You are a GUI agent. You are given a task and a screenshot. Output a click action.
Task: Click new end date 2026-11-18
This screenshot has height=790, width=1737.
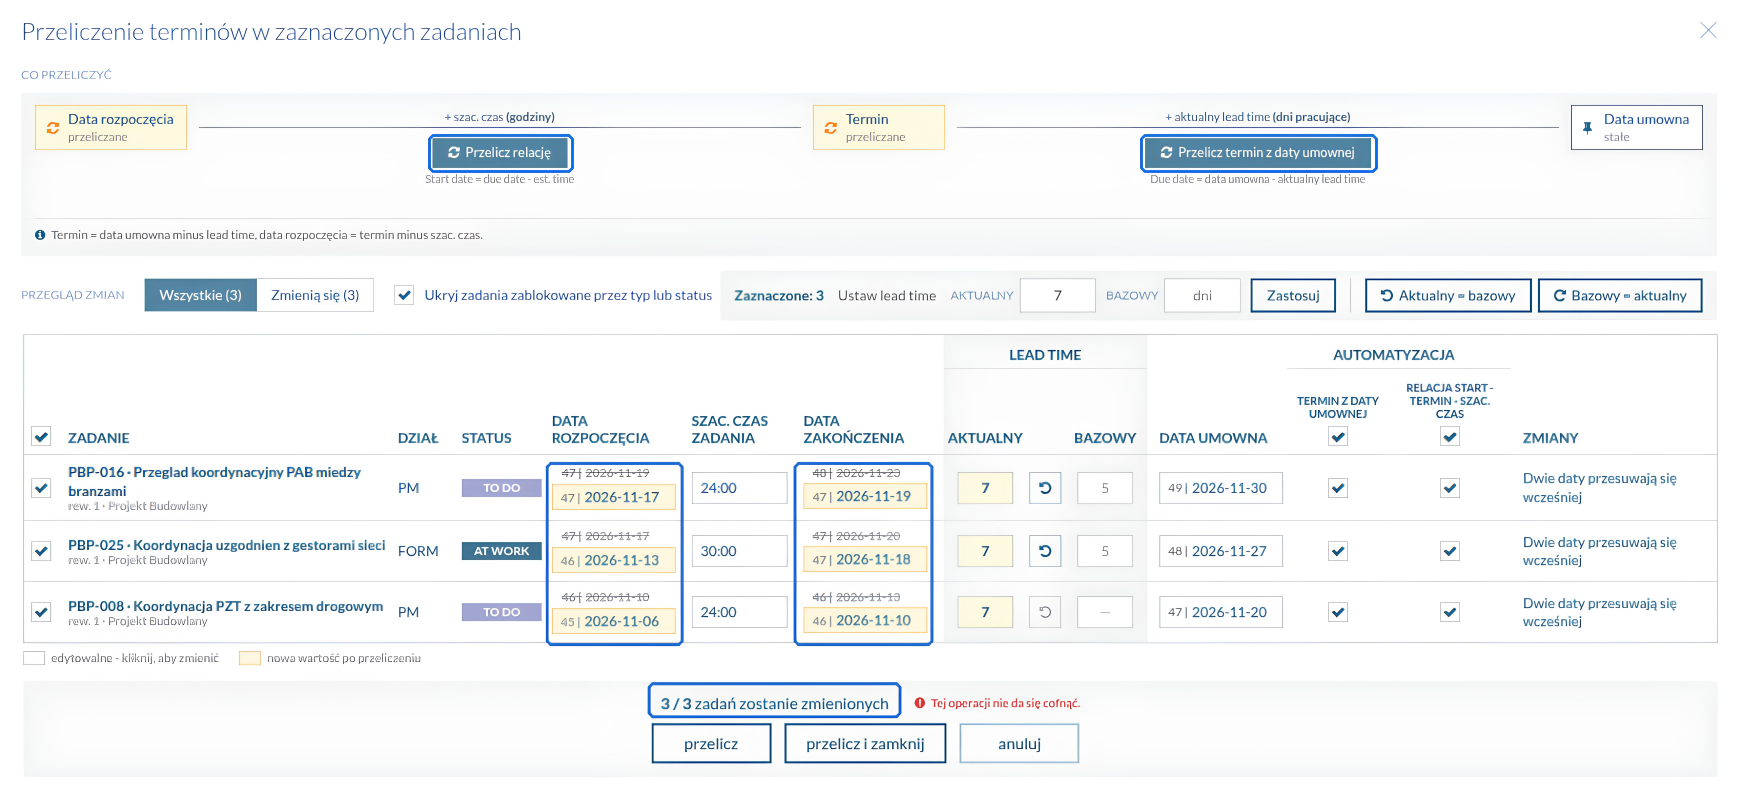coord(865,559)
